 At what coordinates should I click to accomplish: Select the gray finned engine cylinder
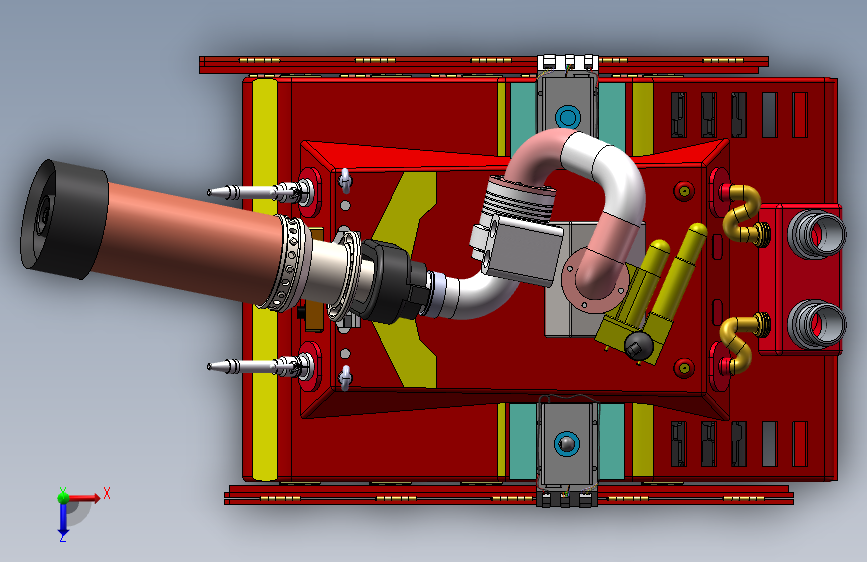[517, 200]
